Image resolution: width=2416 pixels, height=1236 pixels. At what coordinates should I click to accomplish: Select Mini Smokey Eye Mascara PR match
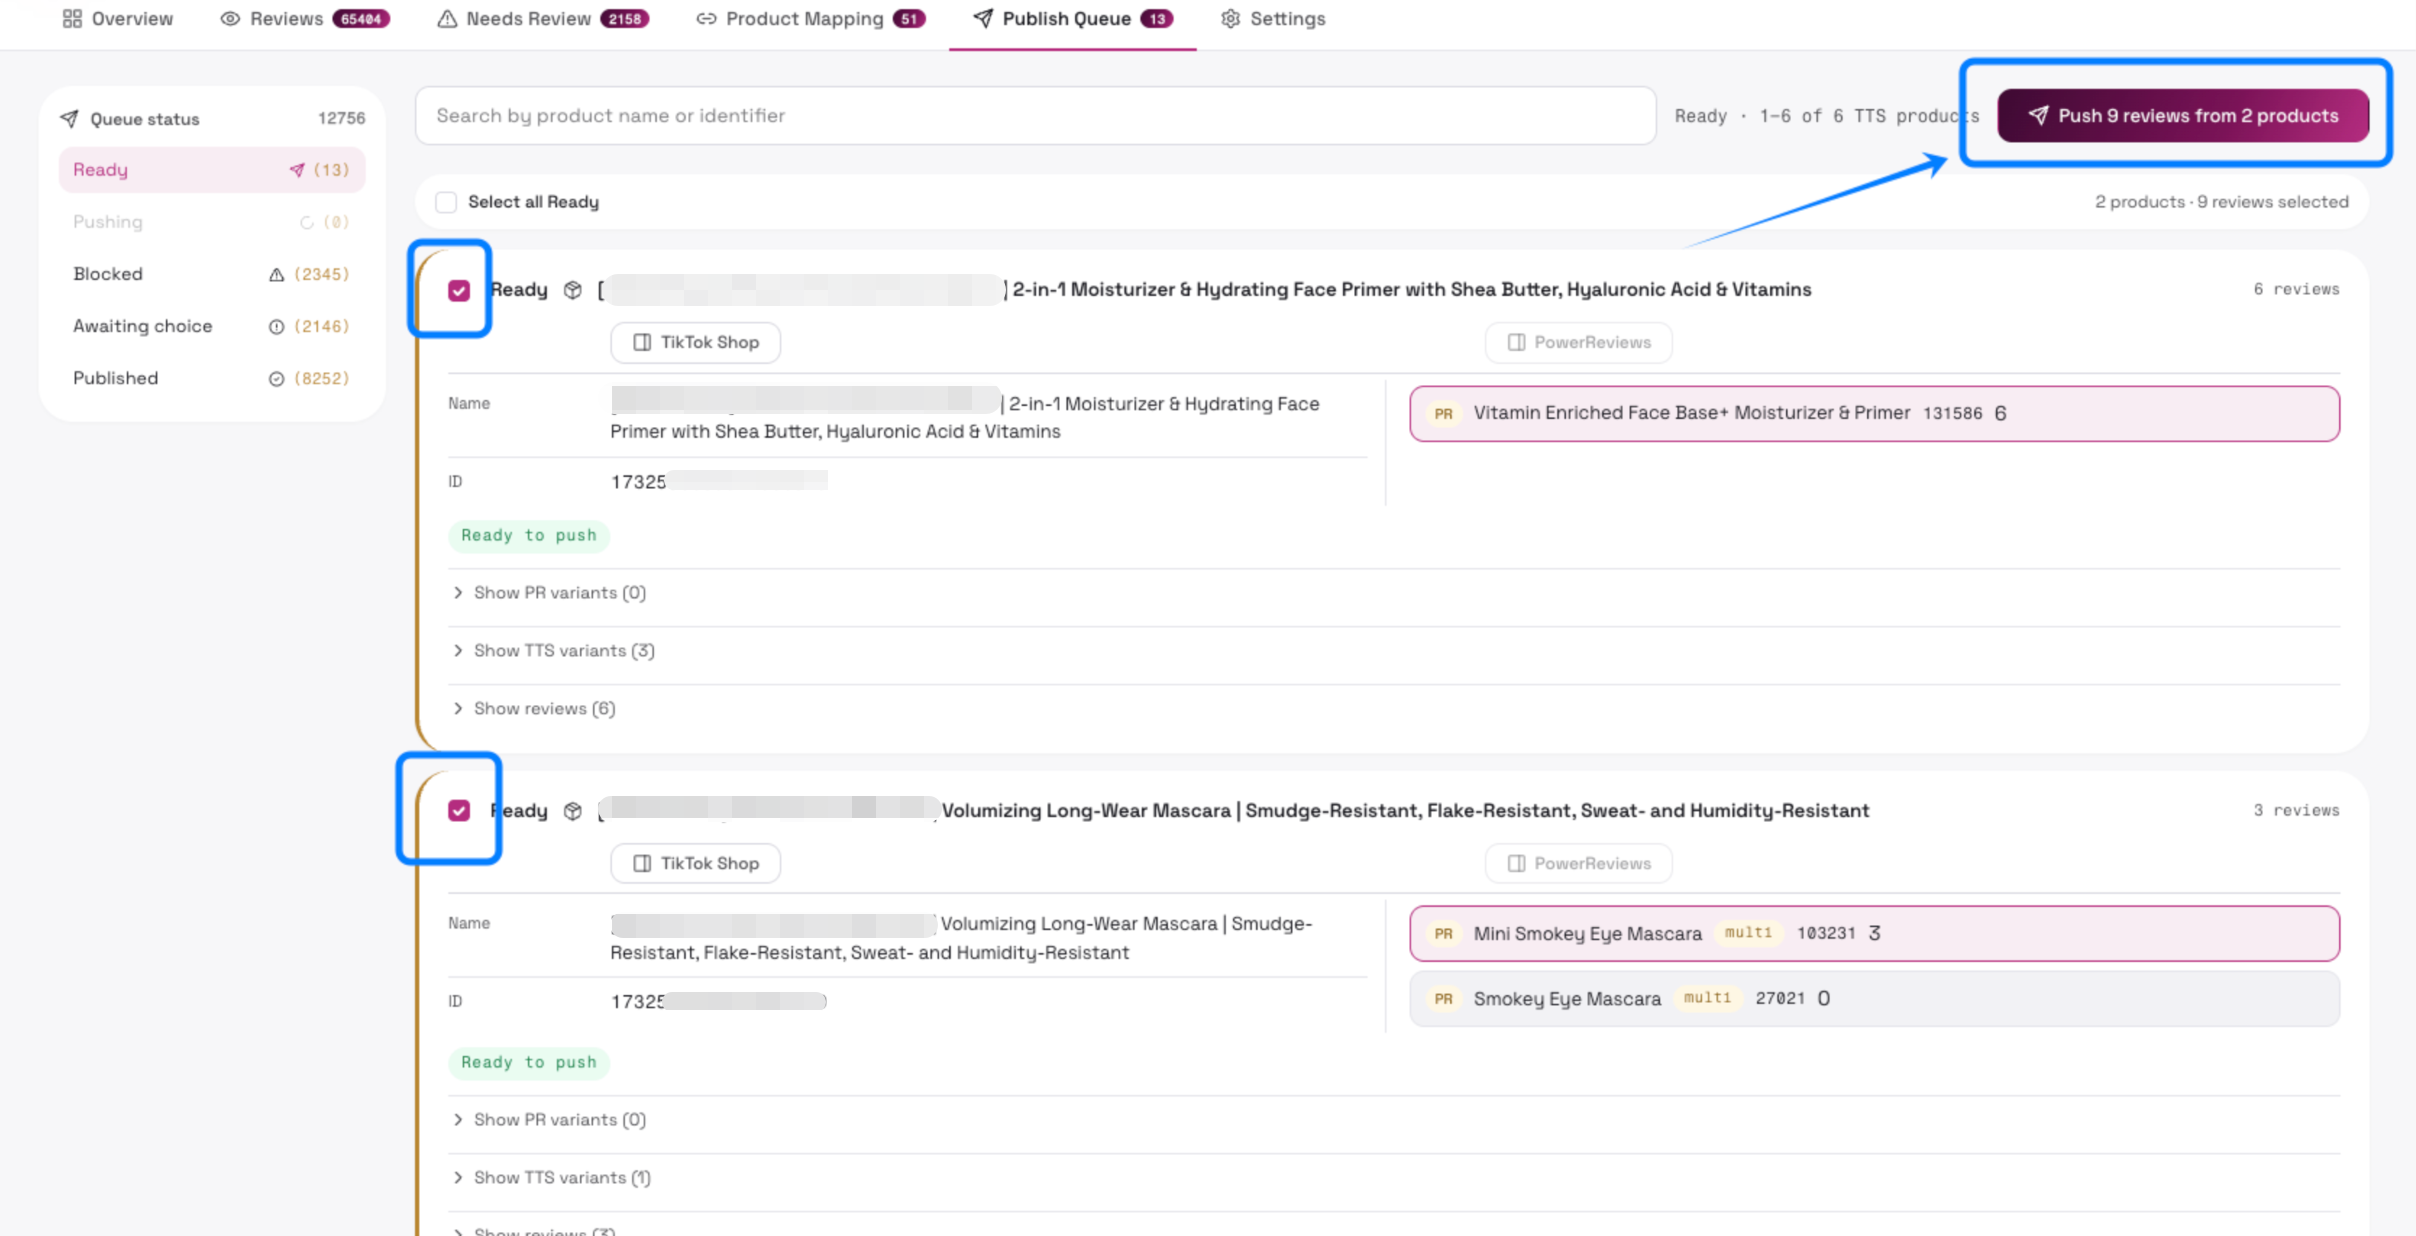click(1874, 934)
